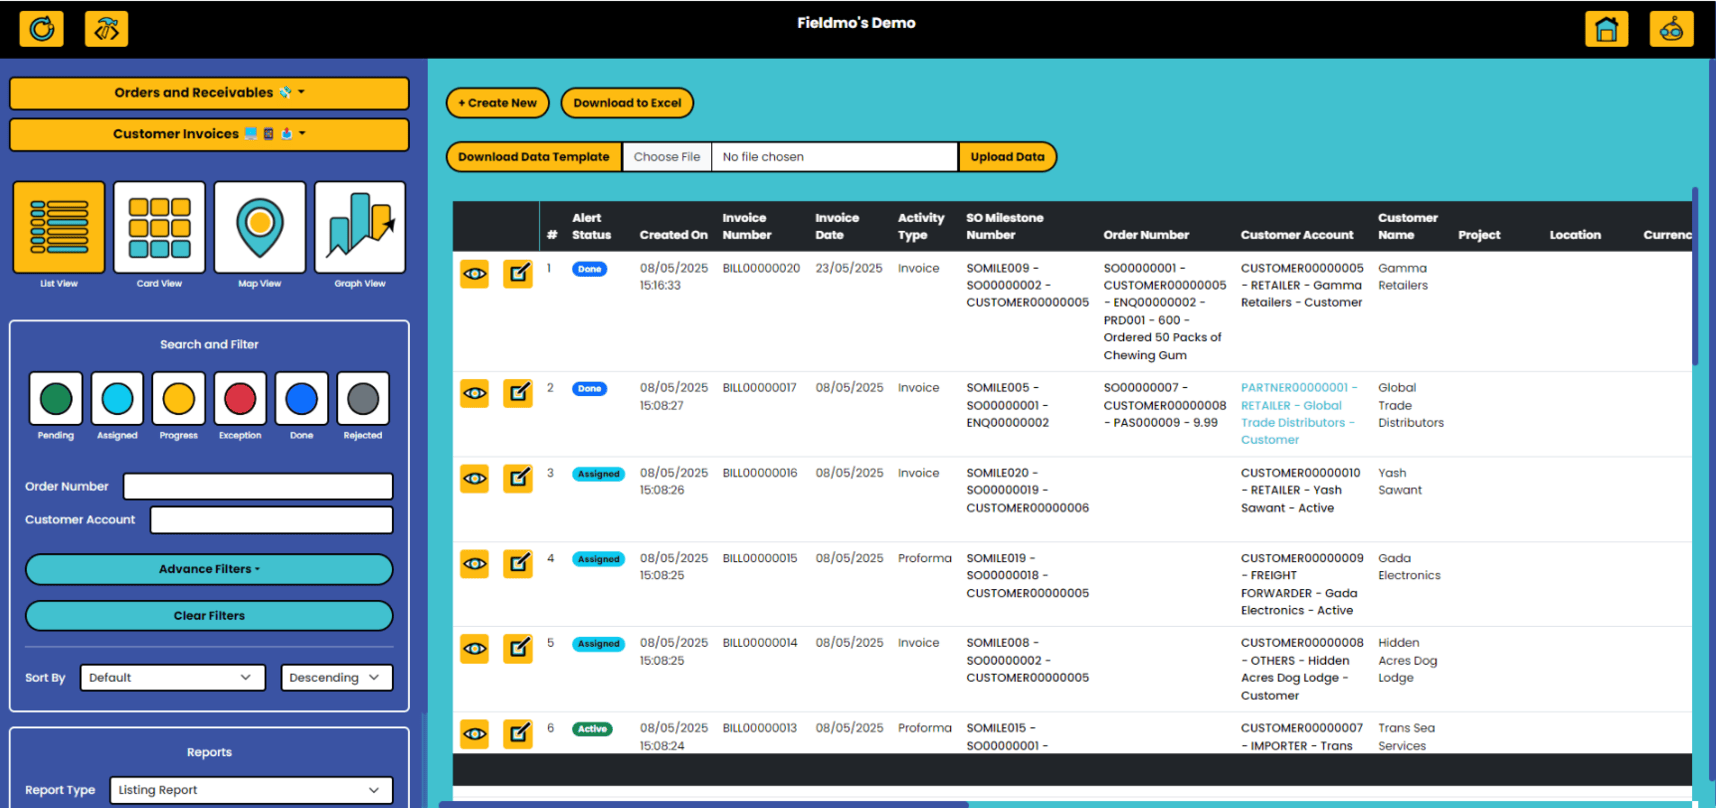1716x808 pixels.
Task: View invoice BILL00000017 with the eye icon
Action: click(x=475, y=393)
